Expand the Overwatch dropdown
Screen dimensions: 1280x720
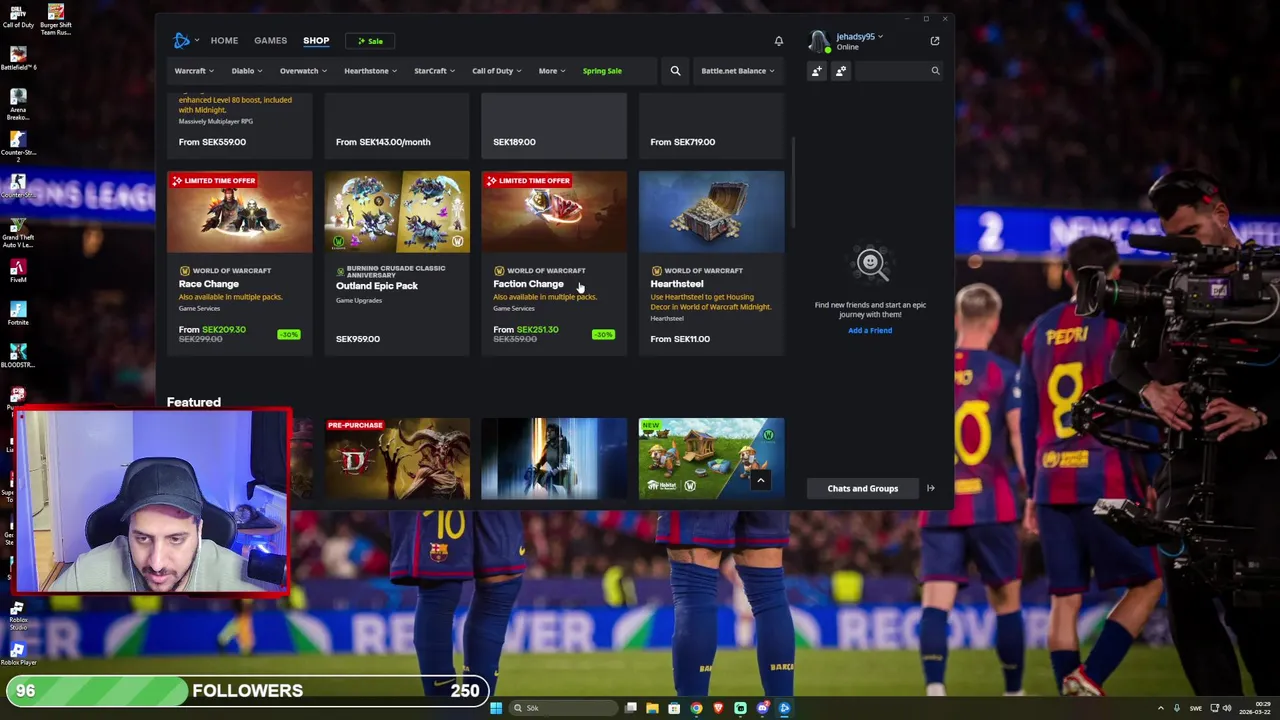(x=303, y=71)
